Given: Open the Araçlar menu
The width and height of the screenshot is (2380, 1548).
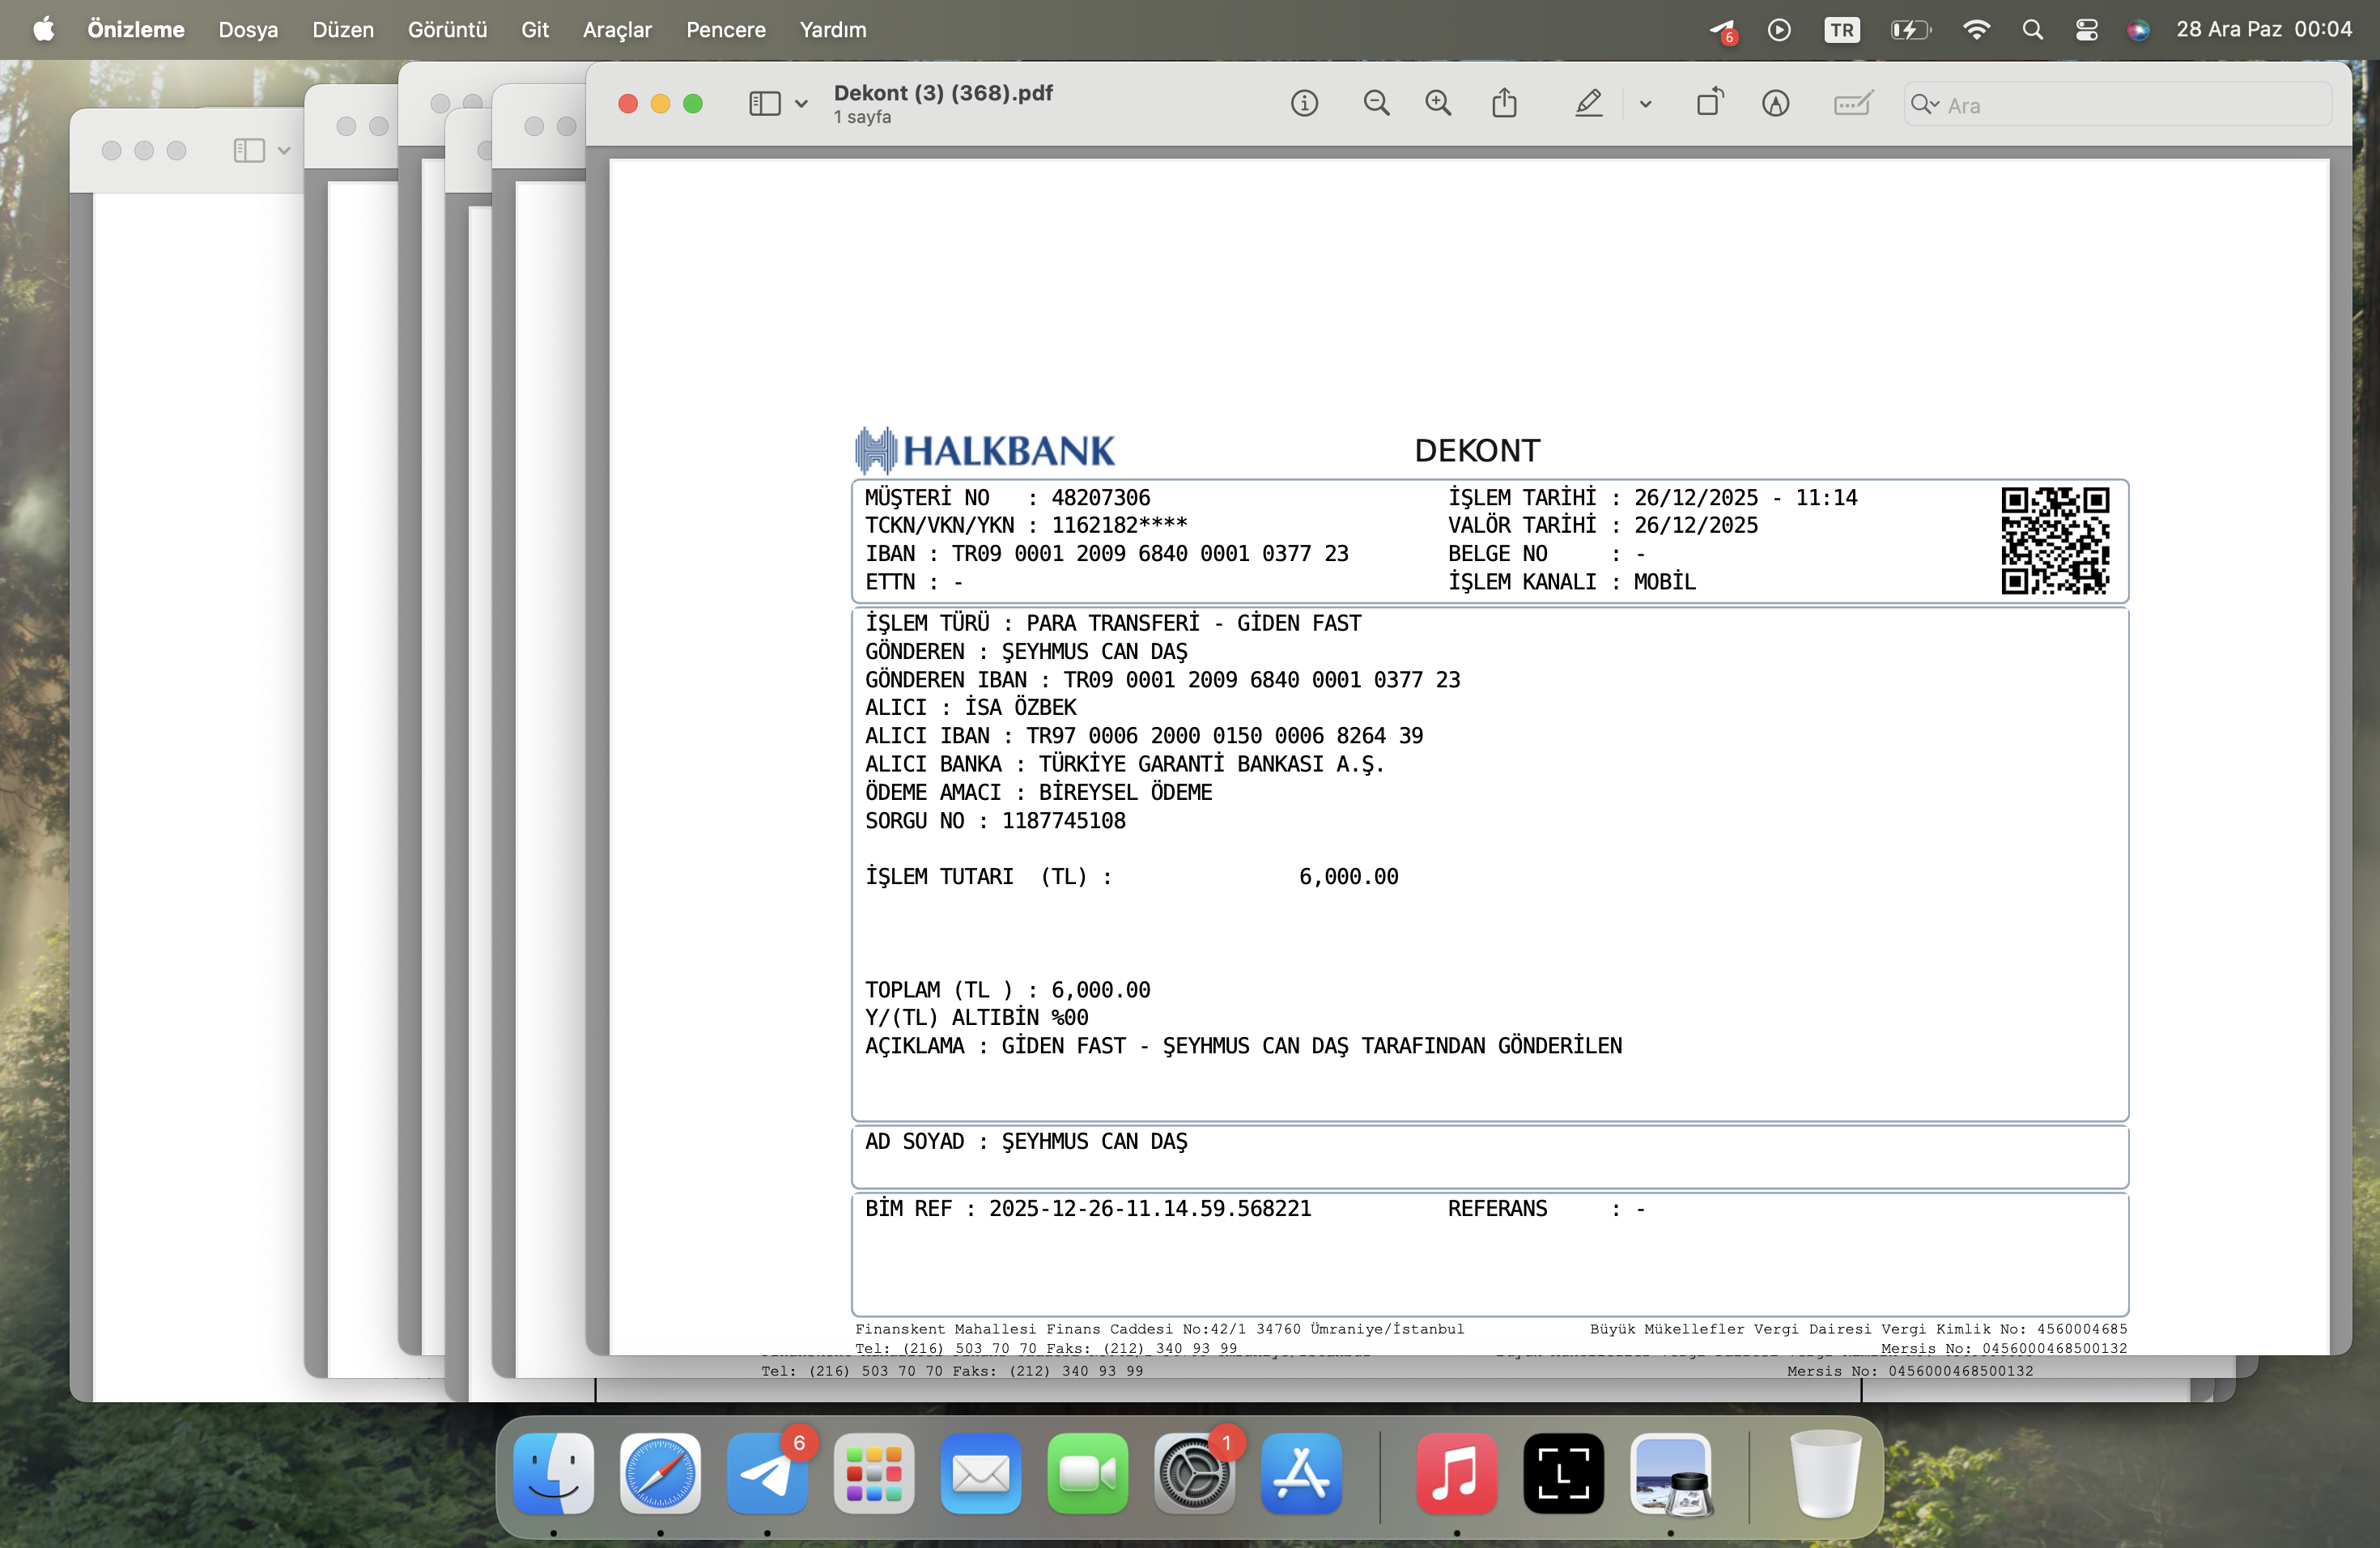Looking at the screenshot, I should click(617, 30).
